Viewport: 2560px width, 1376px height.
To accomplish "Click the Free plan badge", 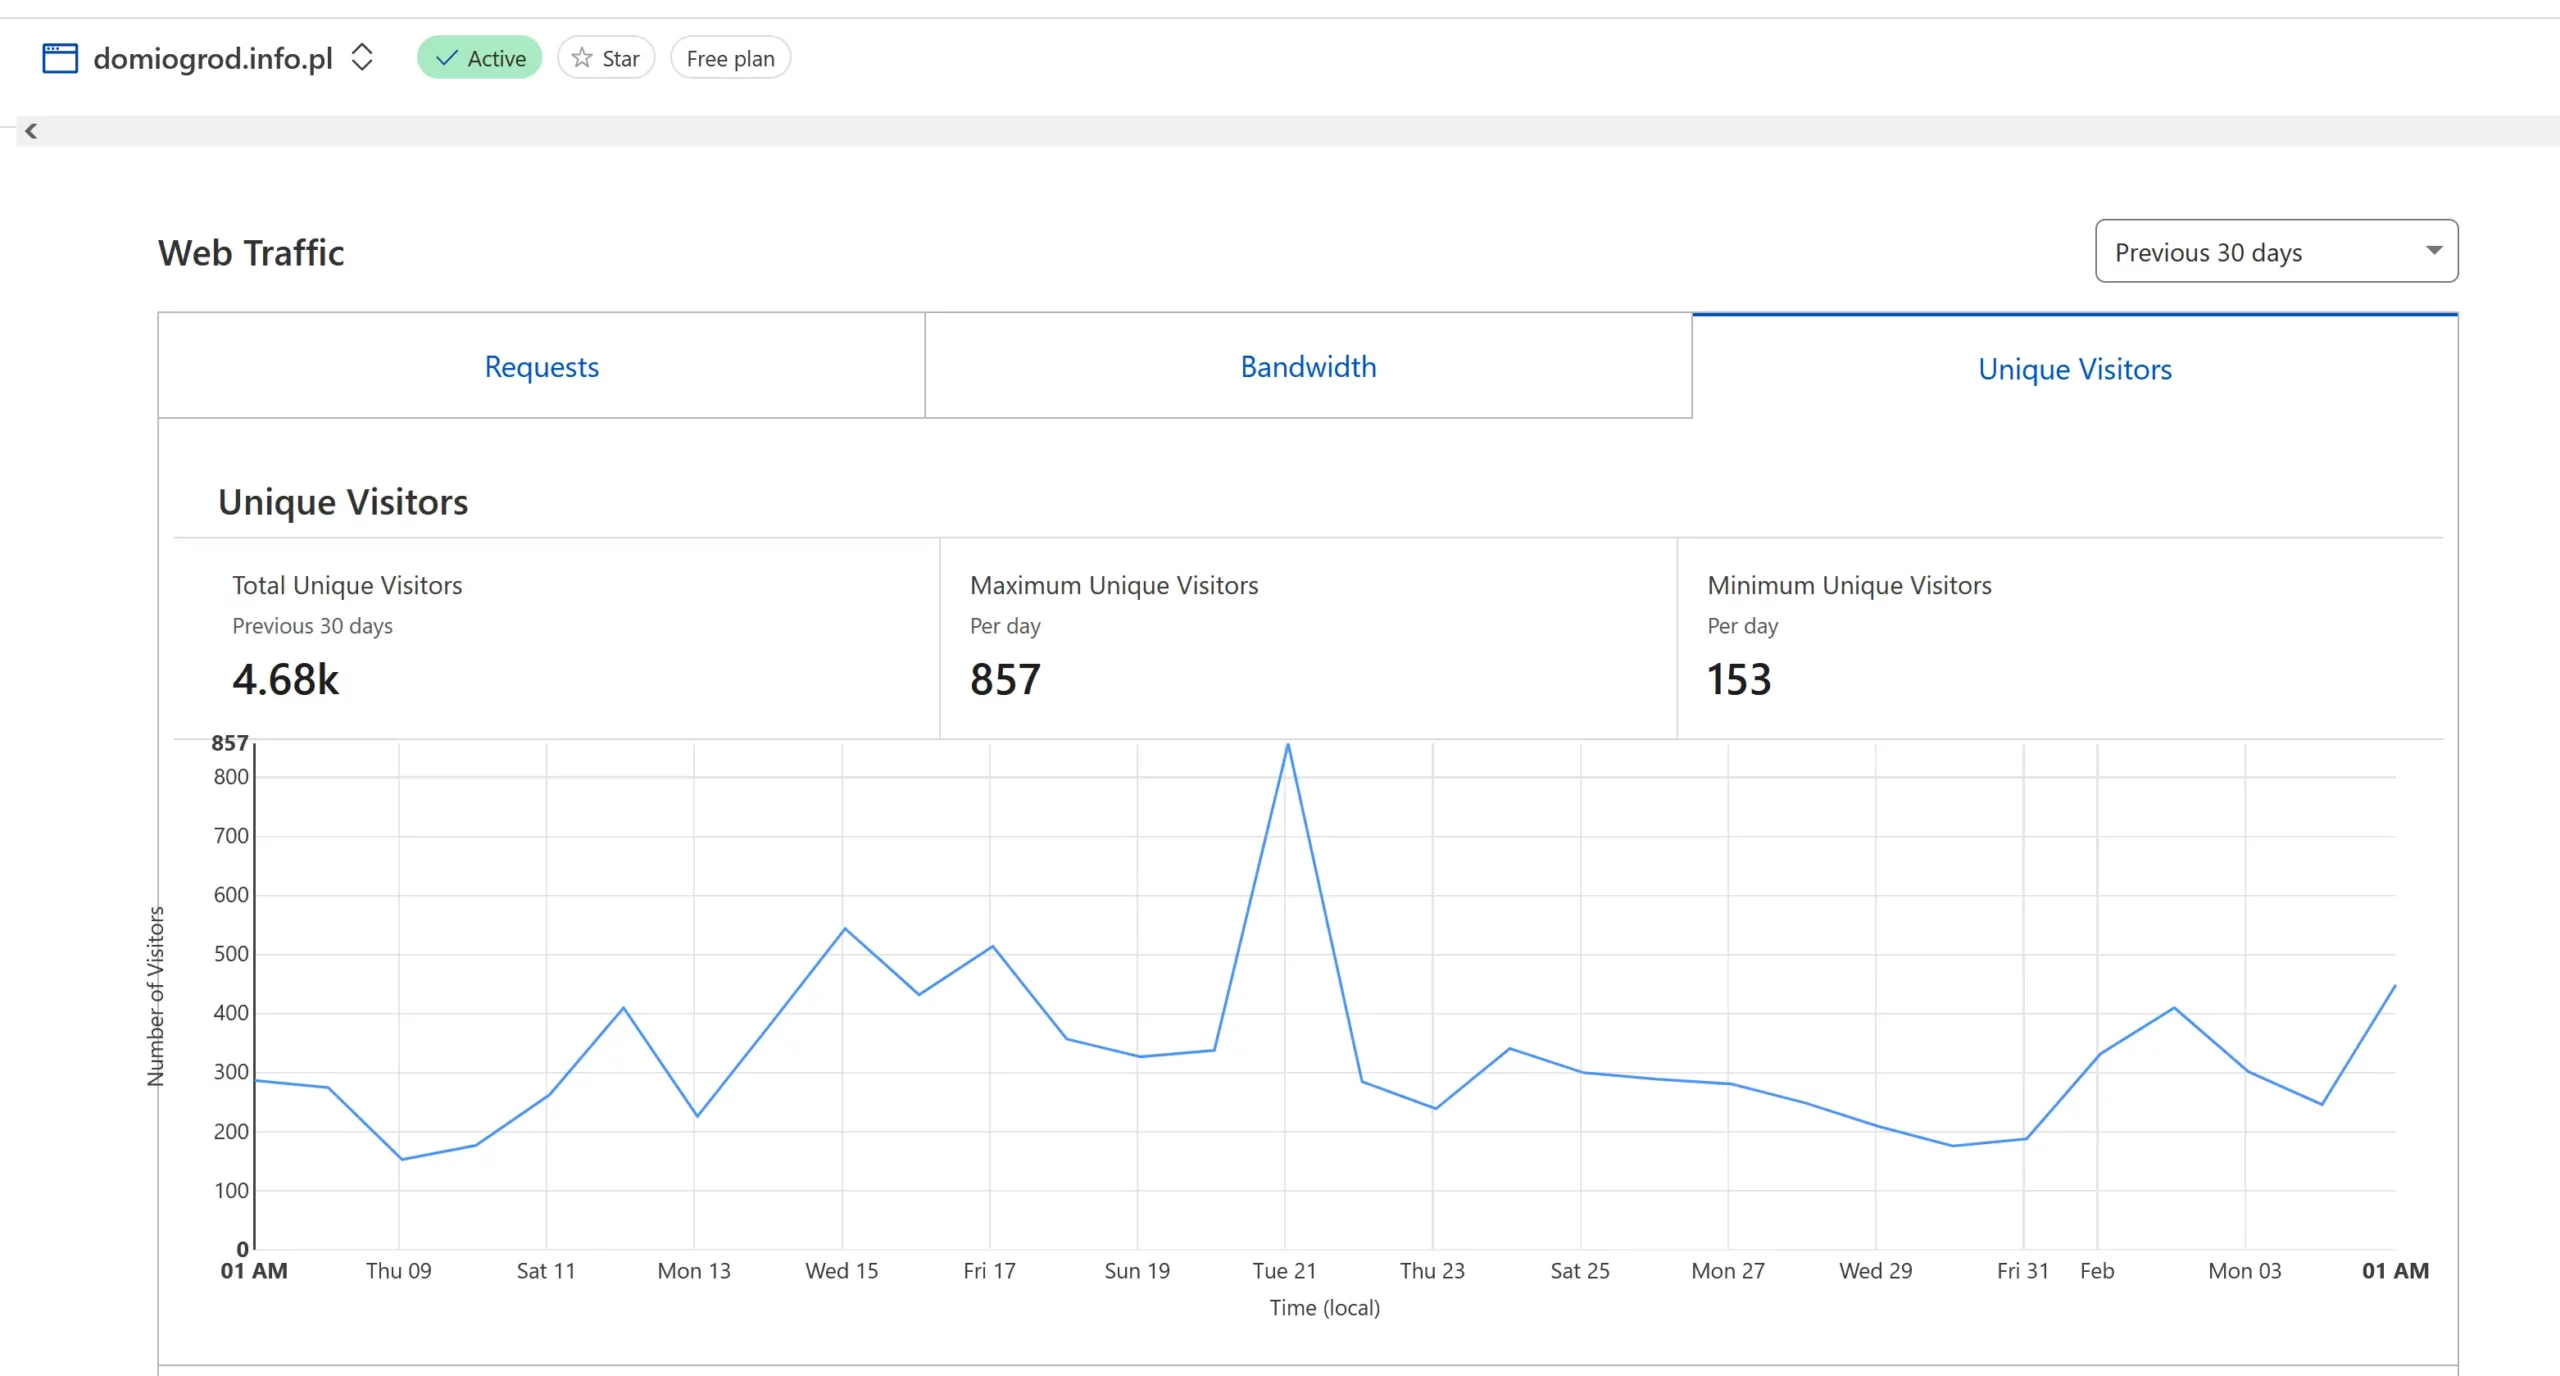I will (730, 58).
